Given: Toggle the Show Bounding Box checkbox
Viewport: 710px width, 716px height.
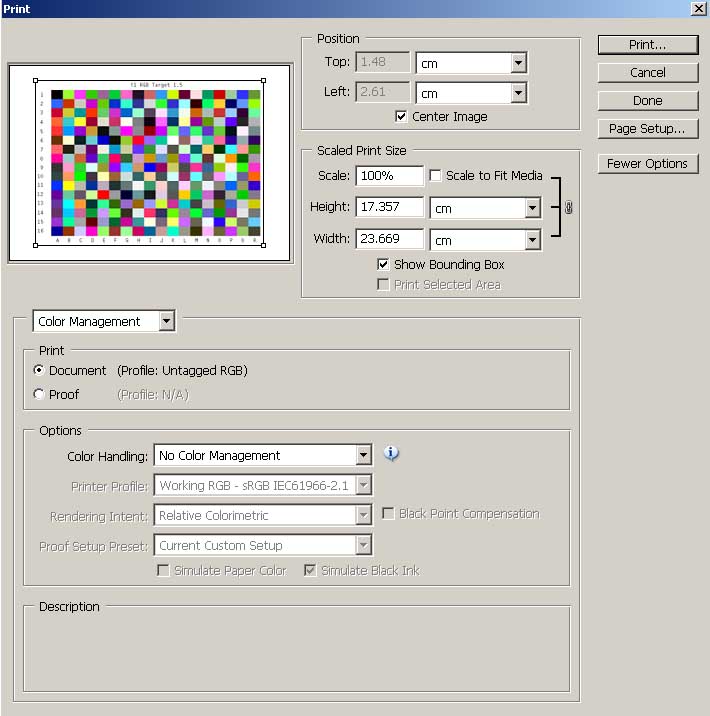Looking at the screenshot, I should click(383, 264).
